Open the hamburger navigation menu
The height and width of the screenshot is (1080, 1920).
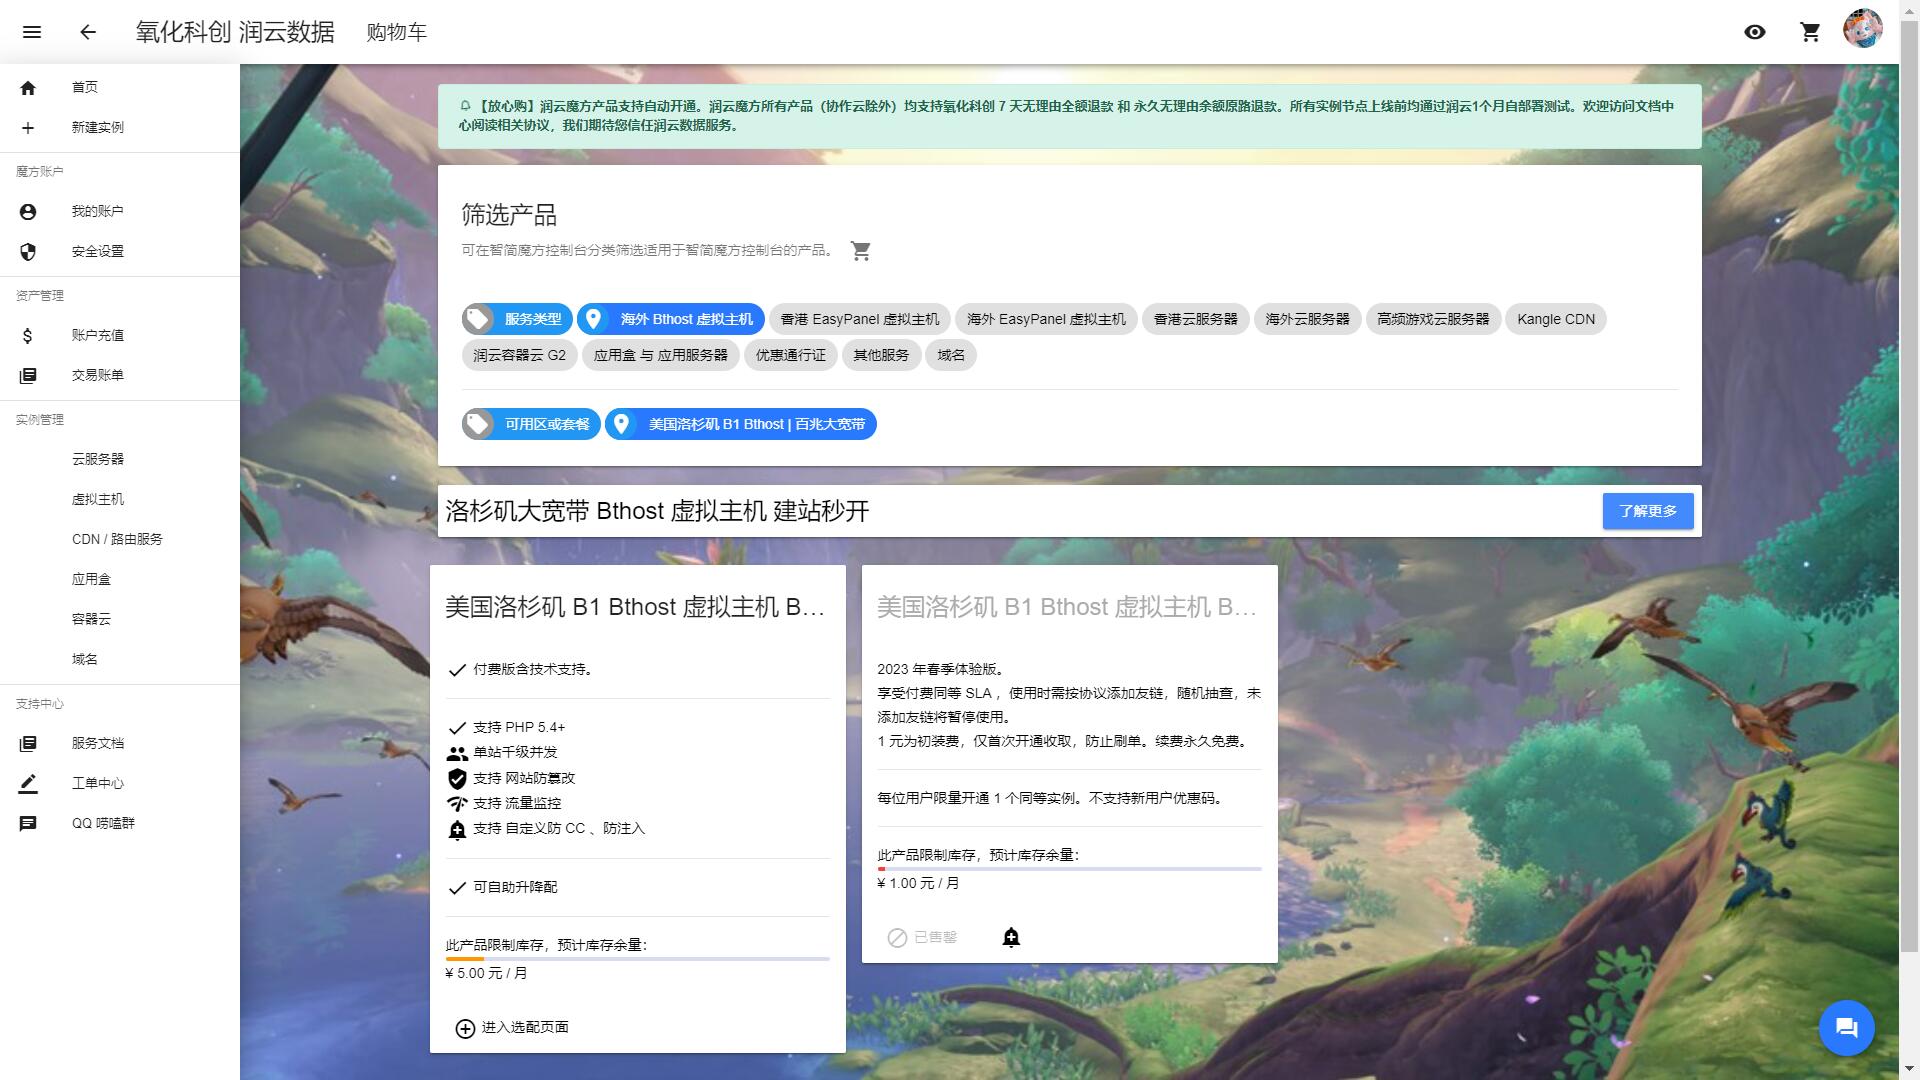[x=32, y=32]
